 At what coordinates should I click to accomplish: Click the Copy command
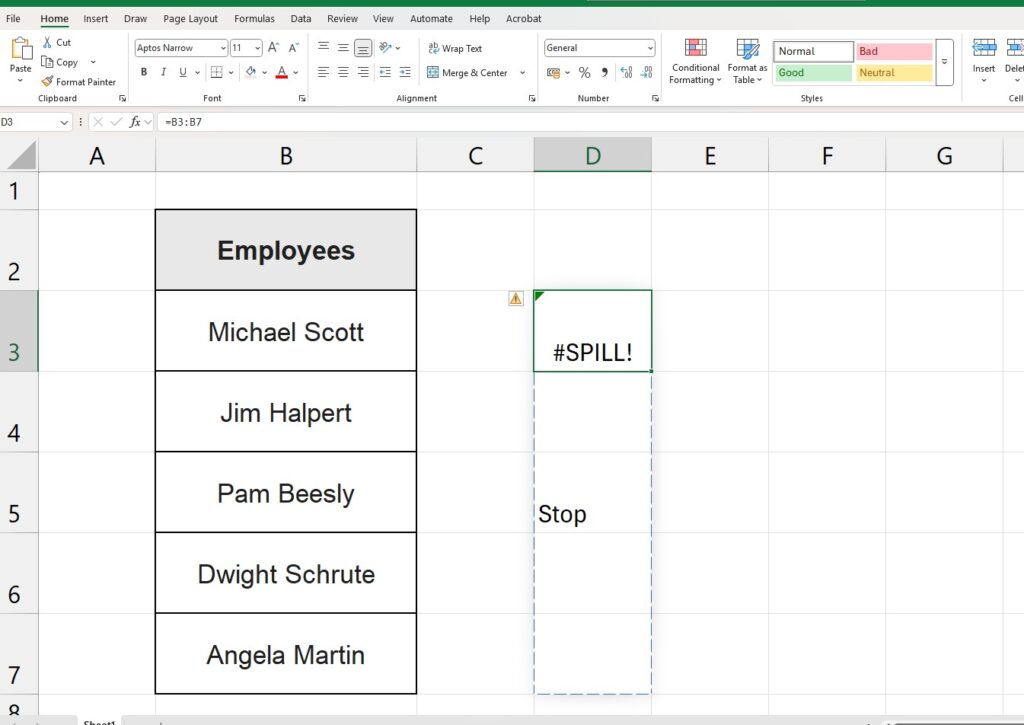(x=62, y=62)
